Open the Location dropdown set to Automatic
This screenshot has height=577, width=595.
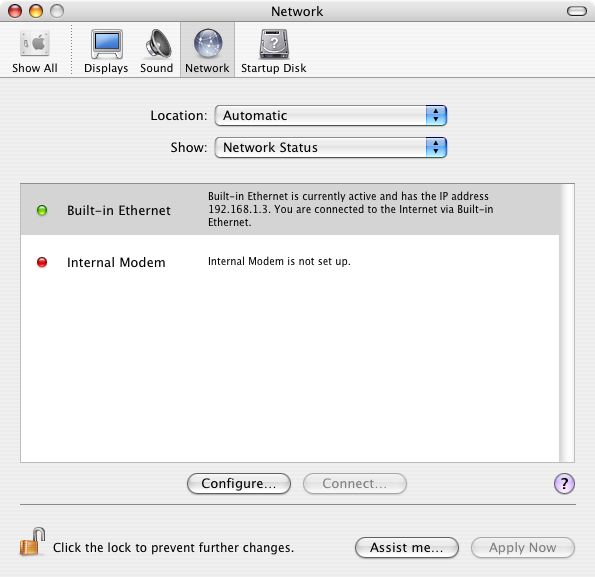point(331,116)
